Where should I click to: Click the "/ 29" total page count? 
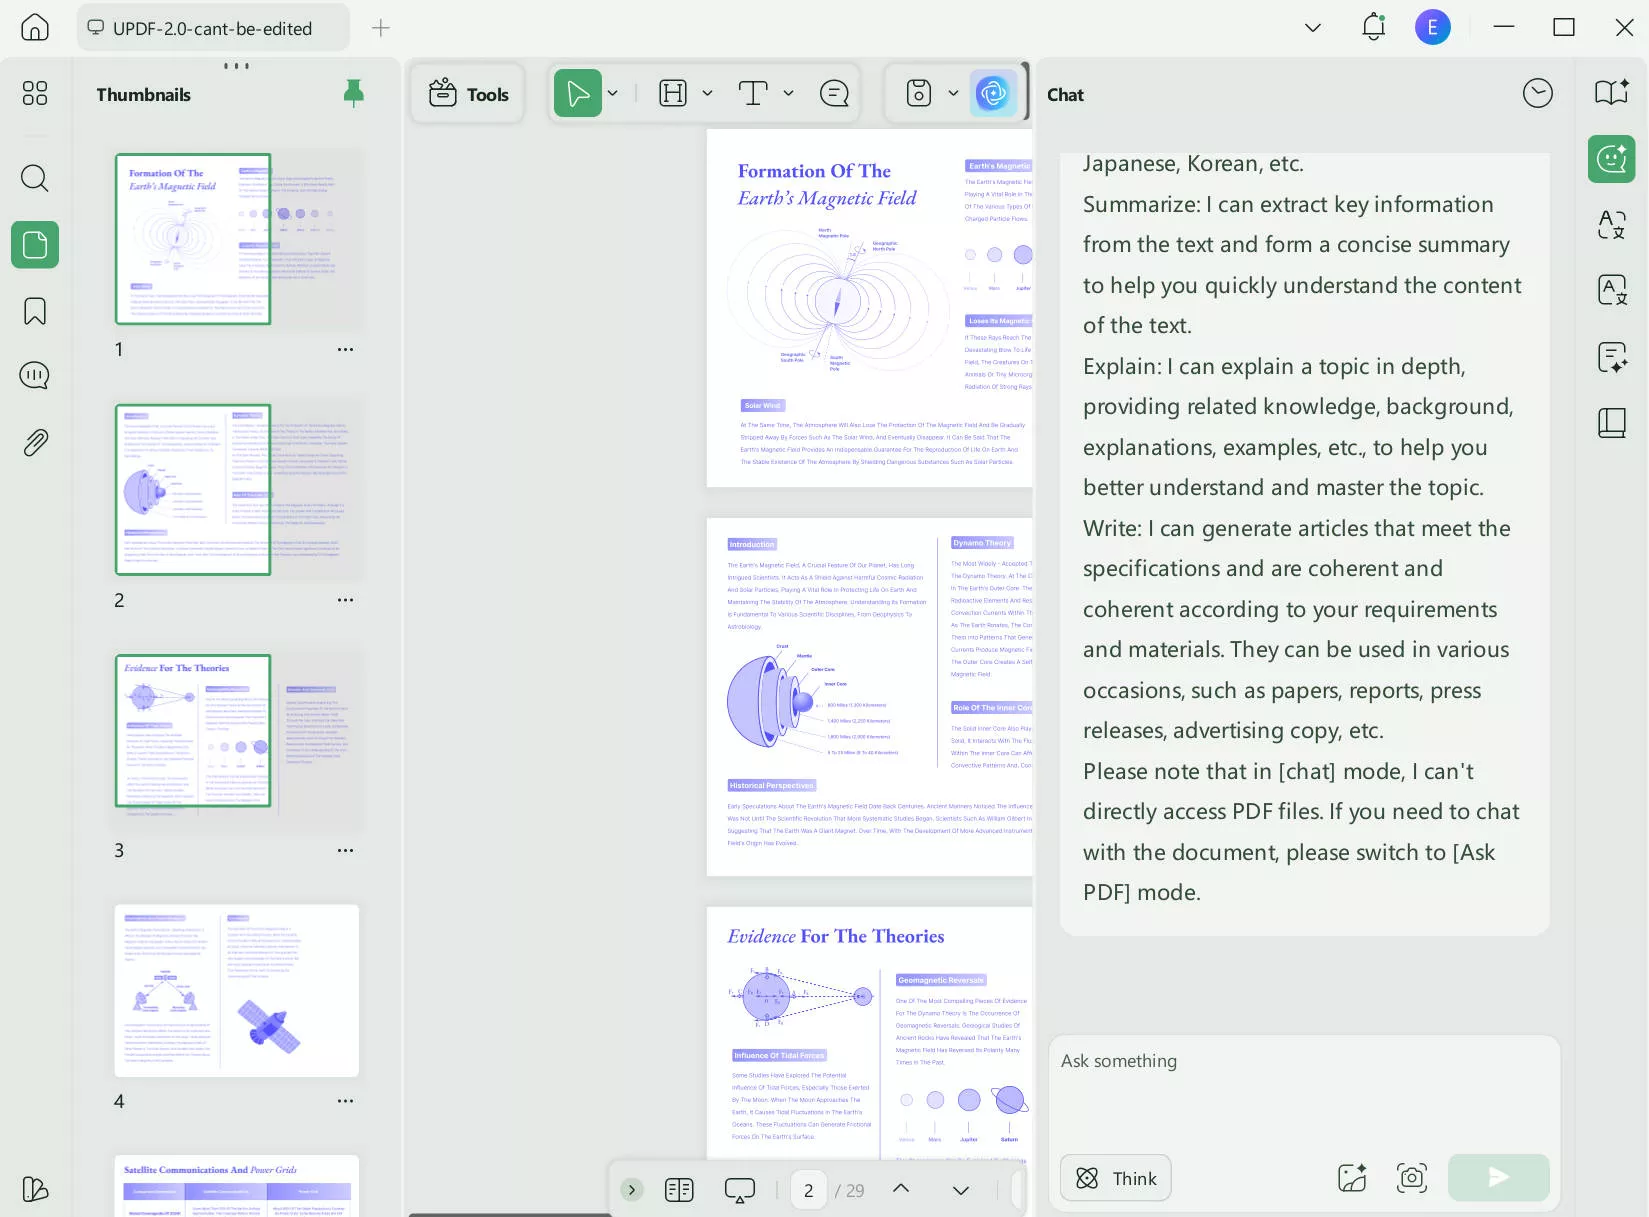[x=850, y=1191]
